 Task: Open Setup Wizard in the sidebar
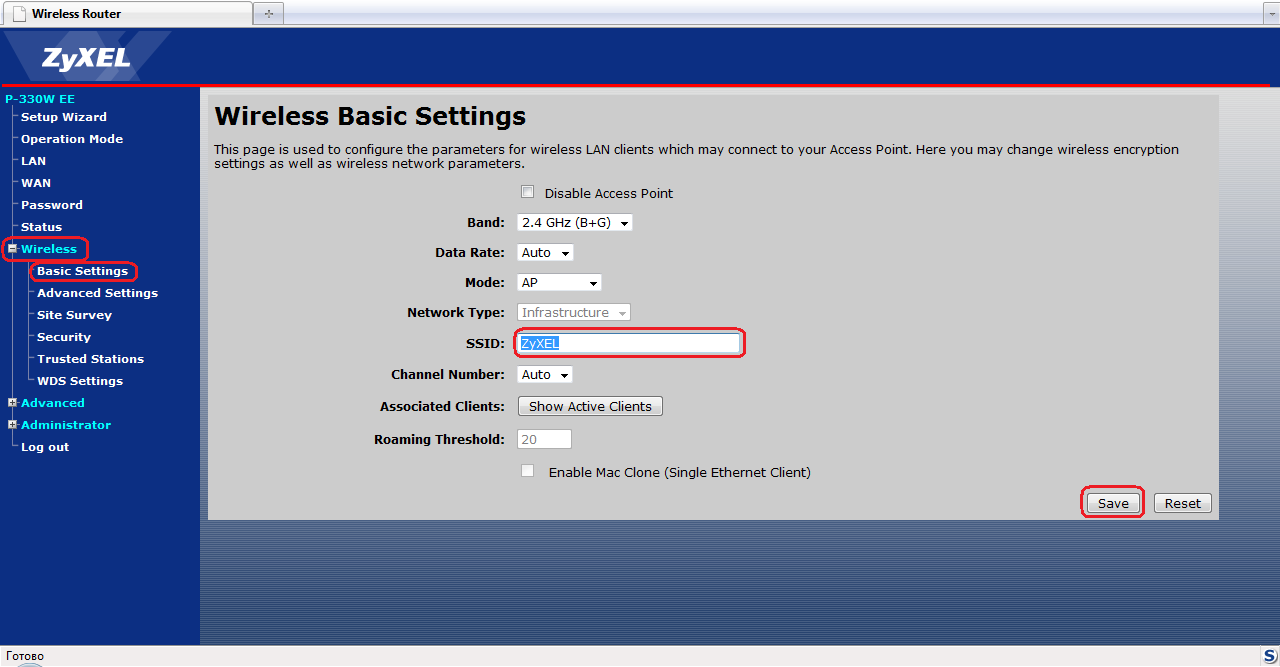click(64, 117)
